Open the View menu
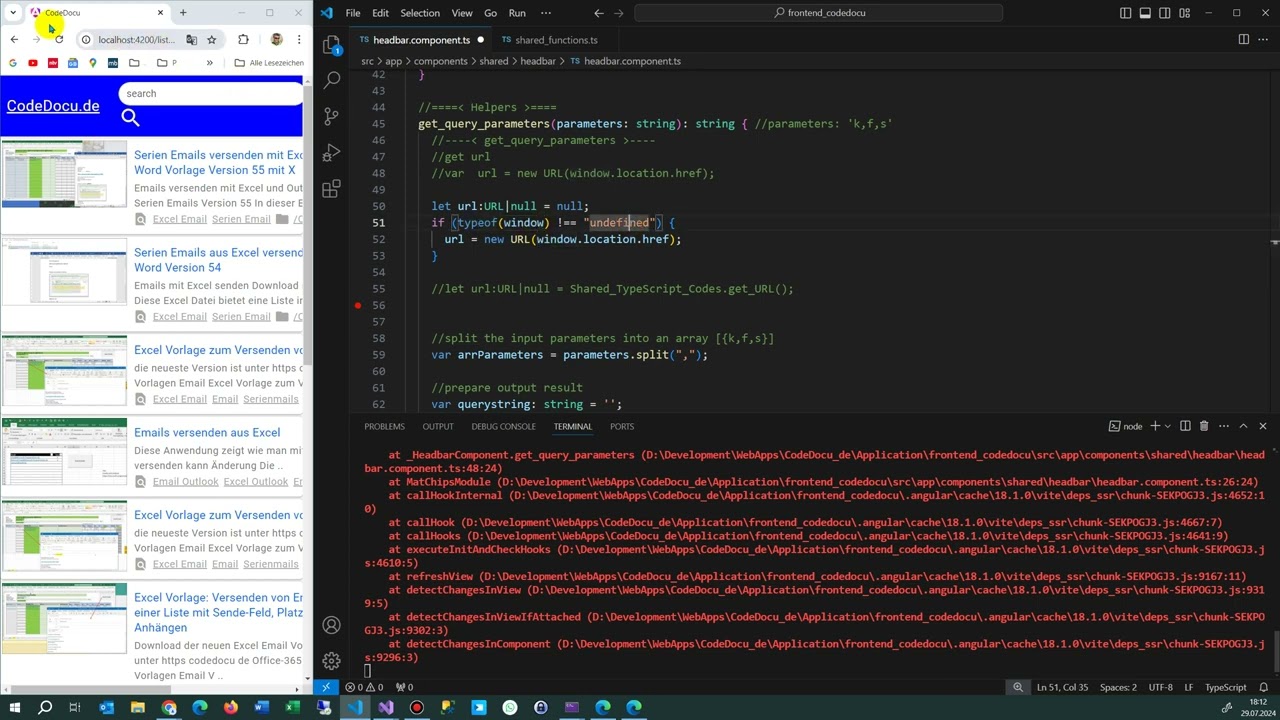This screenshot has width=1280, height=720. pyautogui.click(x=462, y=13)
